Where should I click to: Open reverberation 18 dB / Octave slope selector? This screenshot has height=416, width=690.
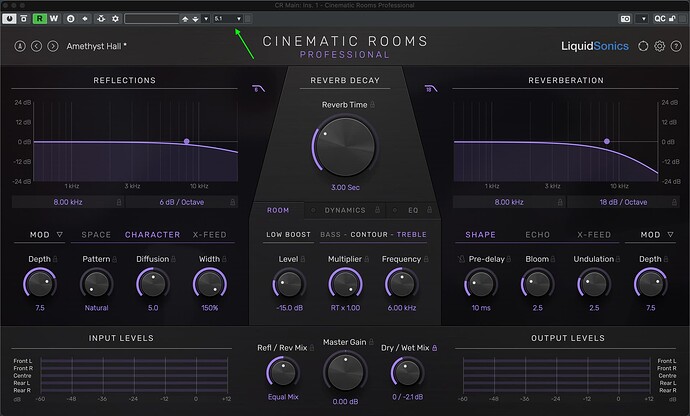tap(623, 202)
